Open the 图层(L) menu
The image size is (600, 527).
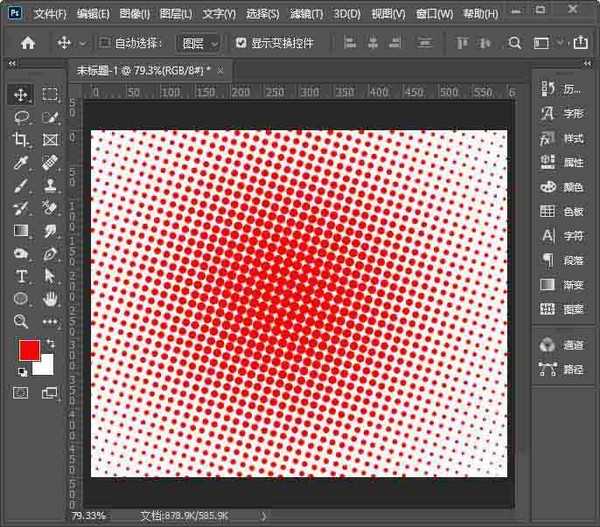click(176, 14)
